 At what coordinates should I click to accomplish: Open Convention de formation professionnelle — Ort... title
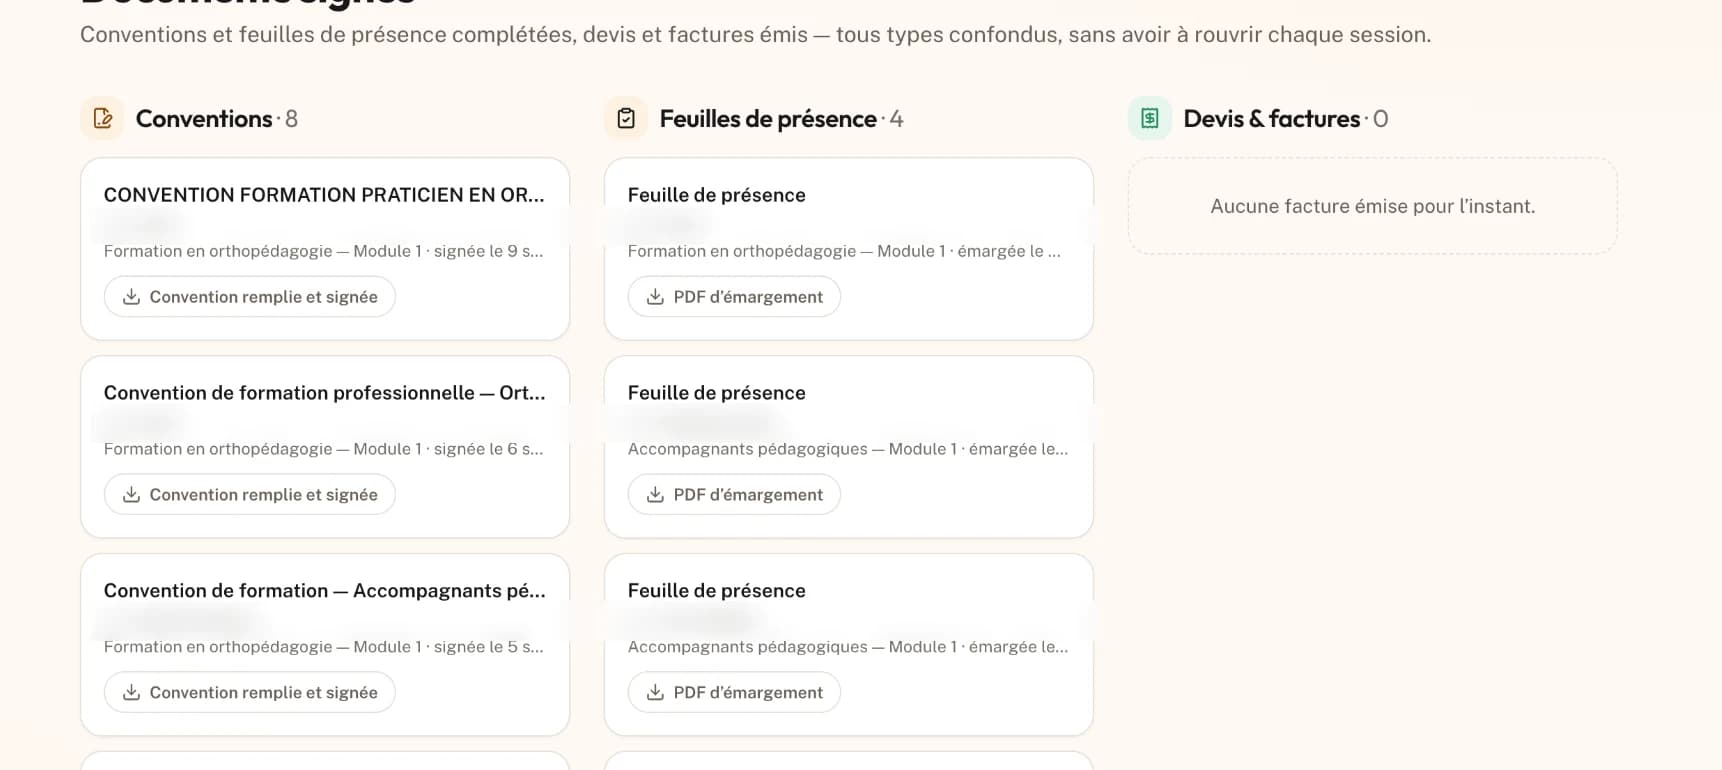[324, 393]
